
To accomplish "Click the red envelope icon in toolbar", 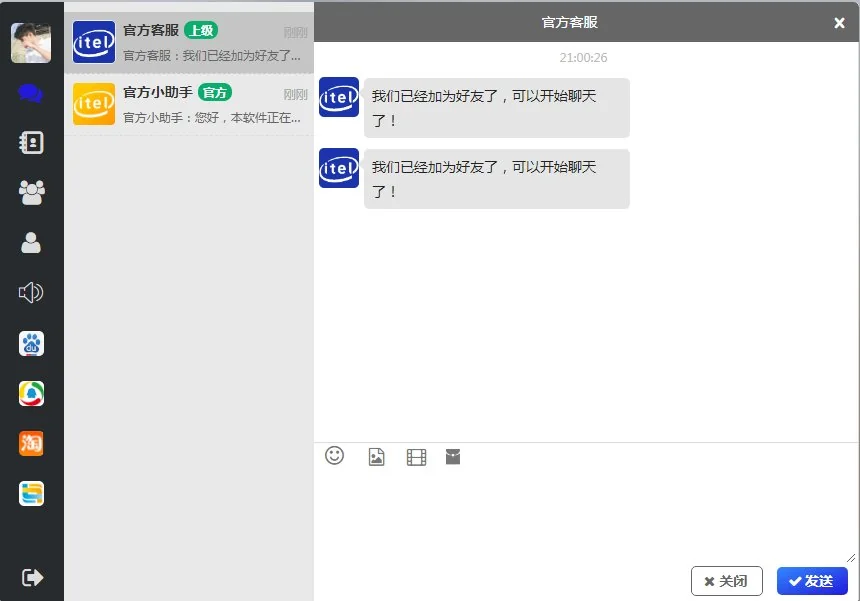I will 453,457.
